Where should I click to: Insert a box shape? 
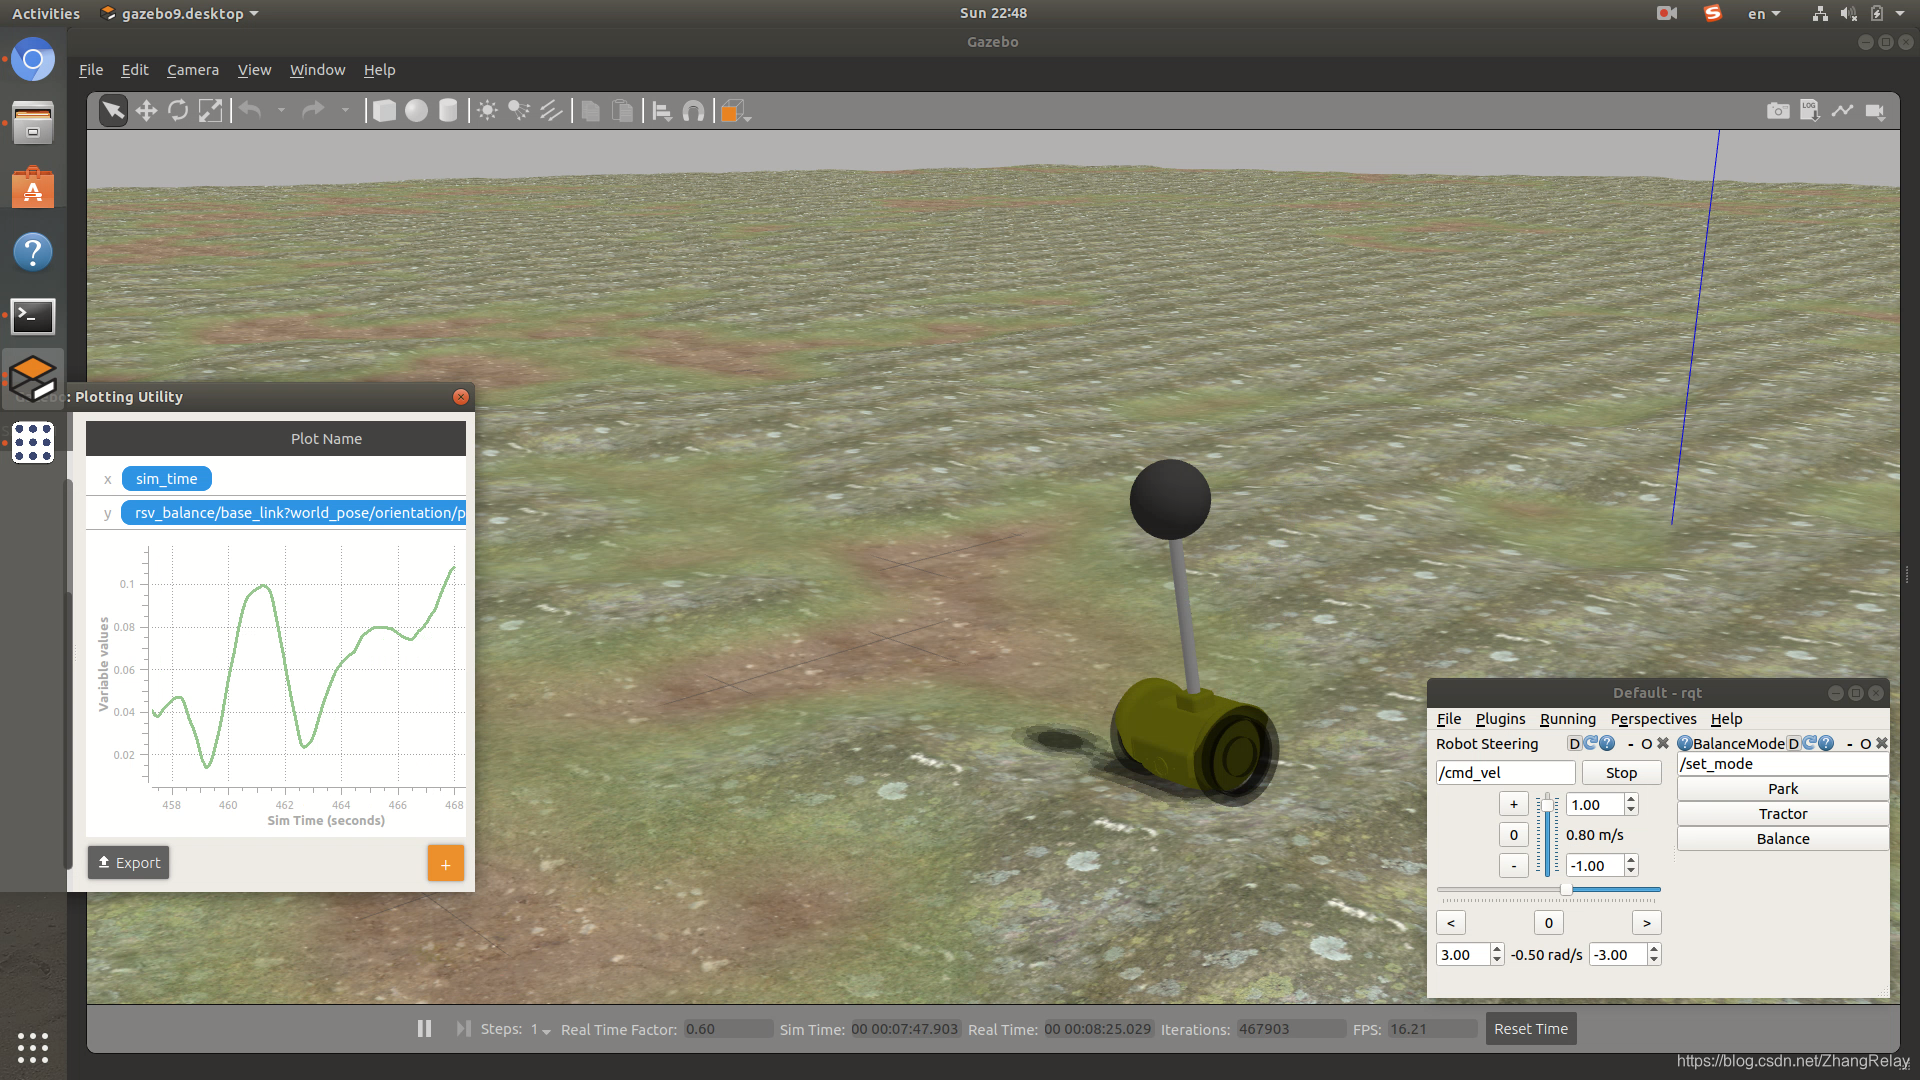[x=384, y=111]
